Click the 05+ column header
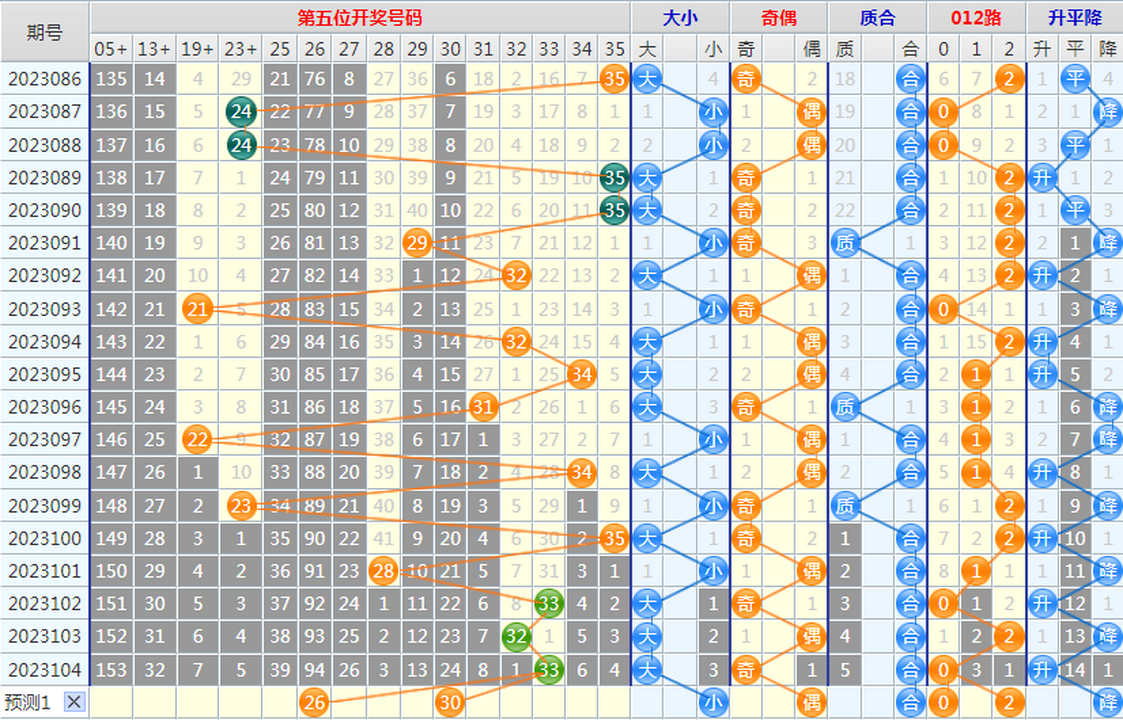1123x720 pixels. pos(111,49)
